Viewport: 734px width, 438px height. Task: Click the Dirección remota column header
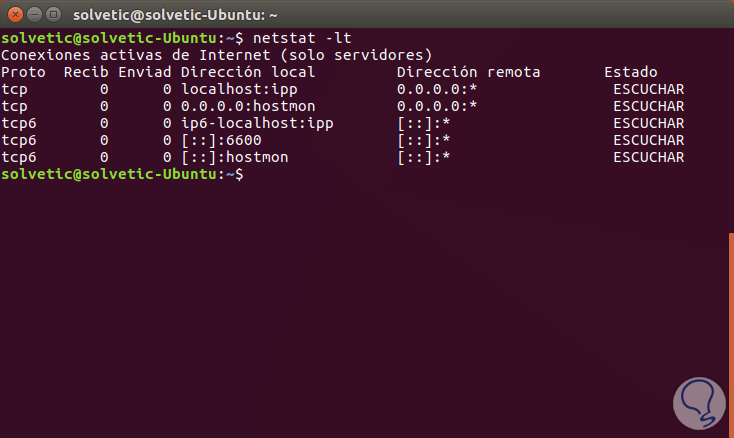[468, 72]
